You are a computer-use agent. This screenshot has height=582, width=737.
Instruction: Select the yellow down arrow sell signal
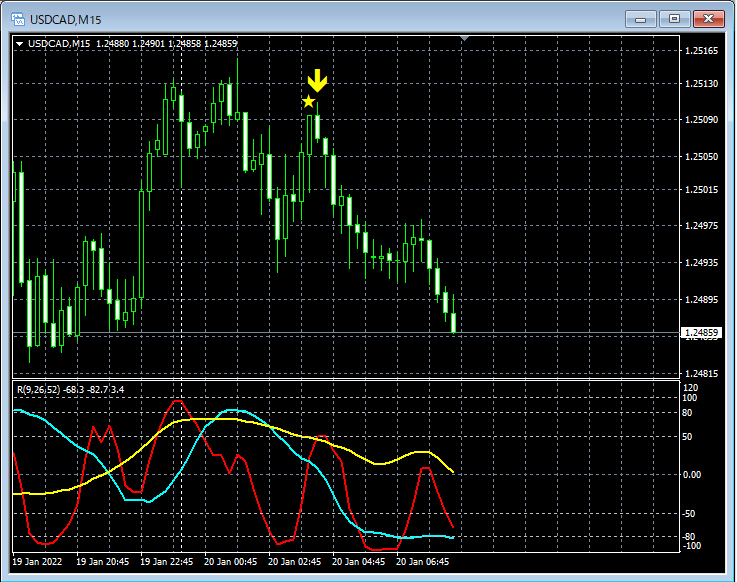[x=318, y=80]
